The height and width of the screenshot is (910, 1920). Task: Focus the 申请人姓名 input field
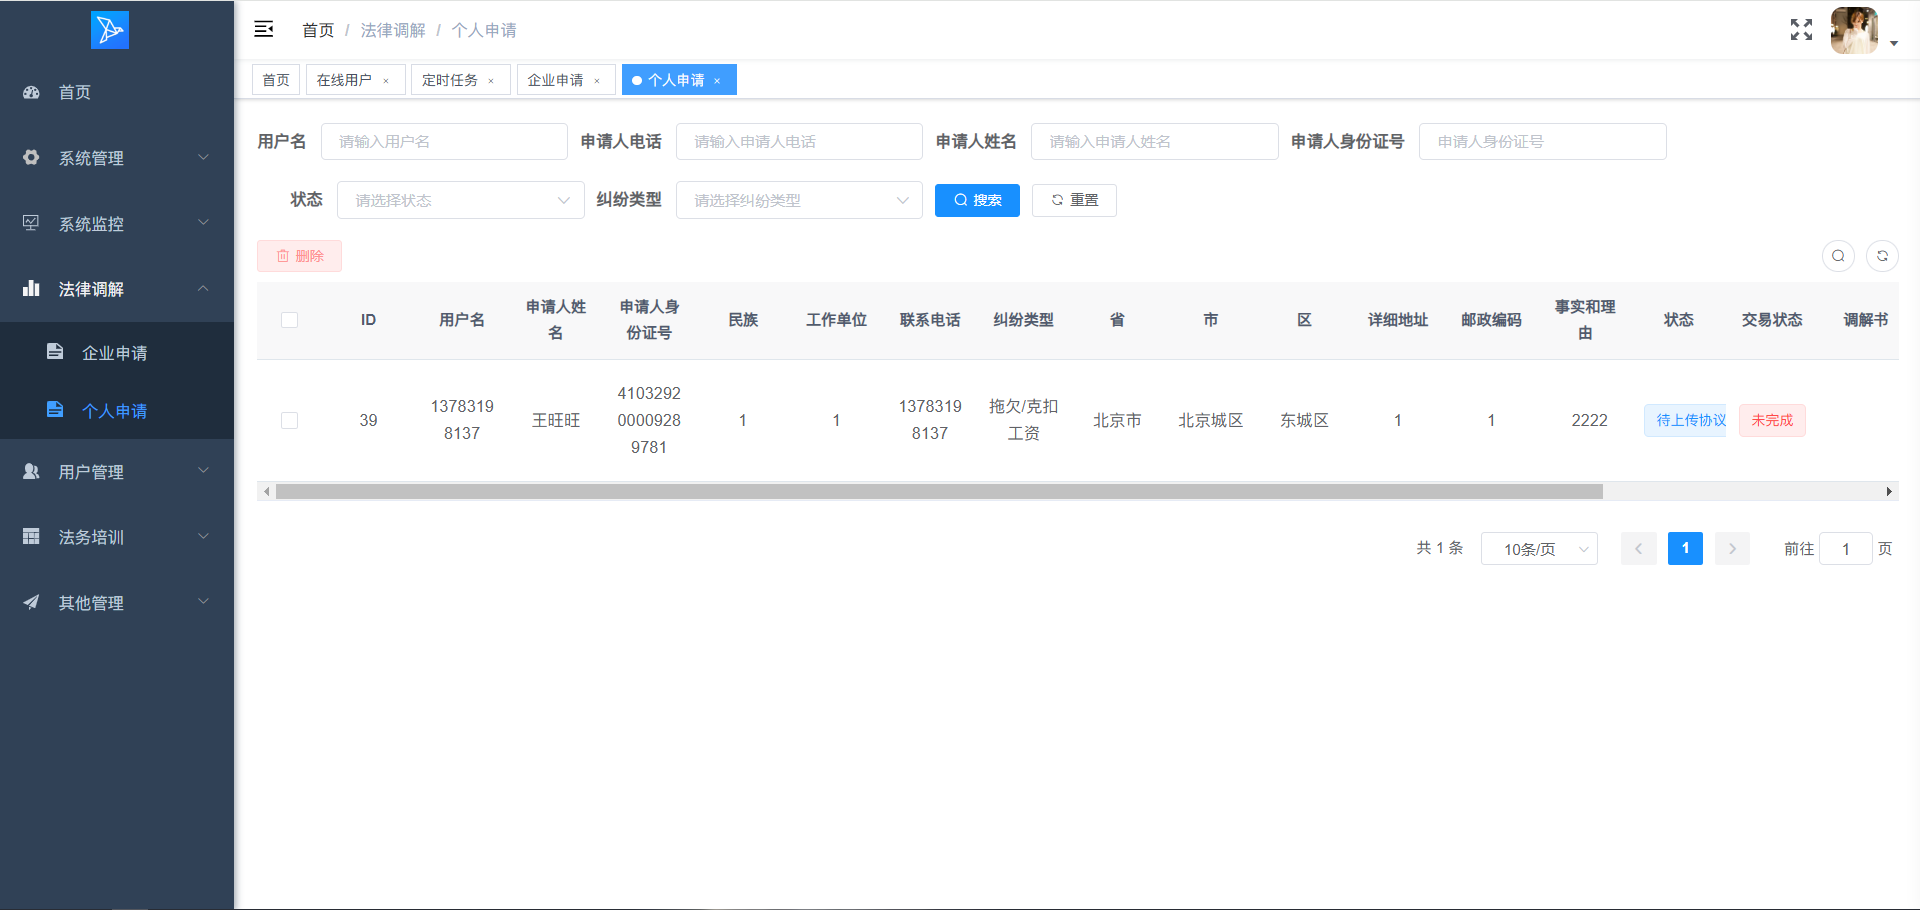(1154, 141)
